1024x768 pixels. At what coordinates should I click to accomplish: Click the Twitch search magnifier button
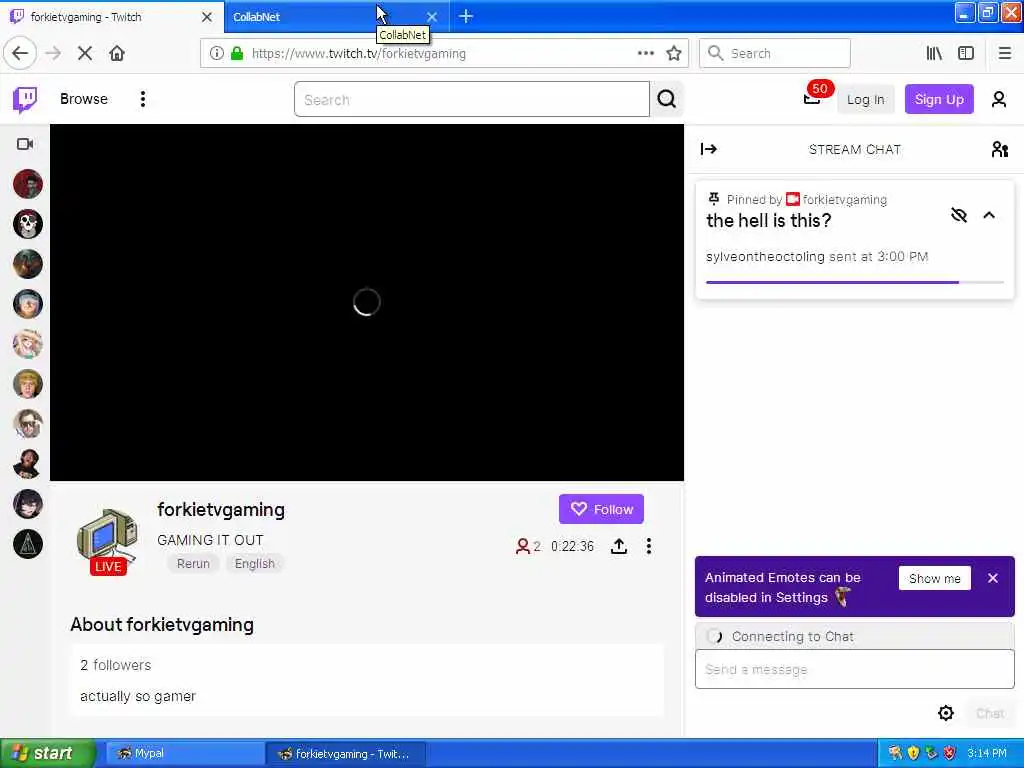tap(667, 99)
